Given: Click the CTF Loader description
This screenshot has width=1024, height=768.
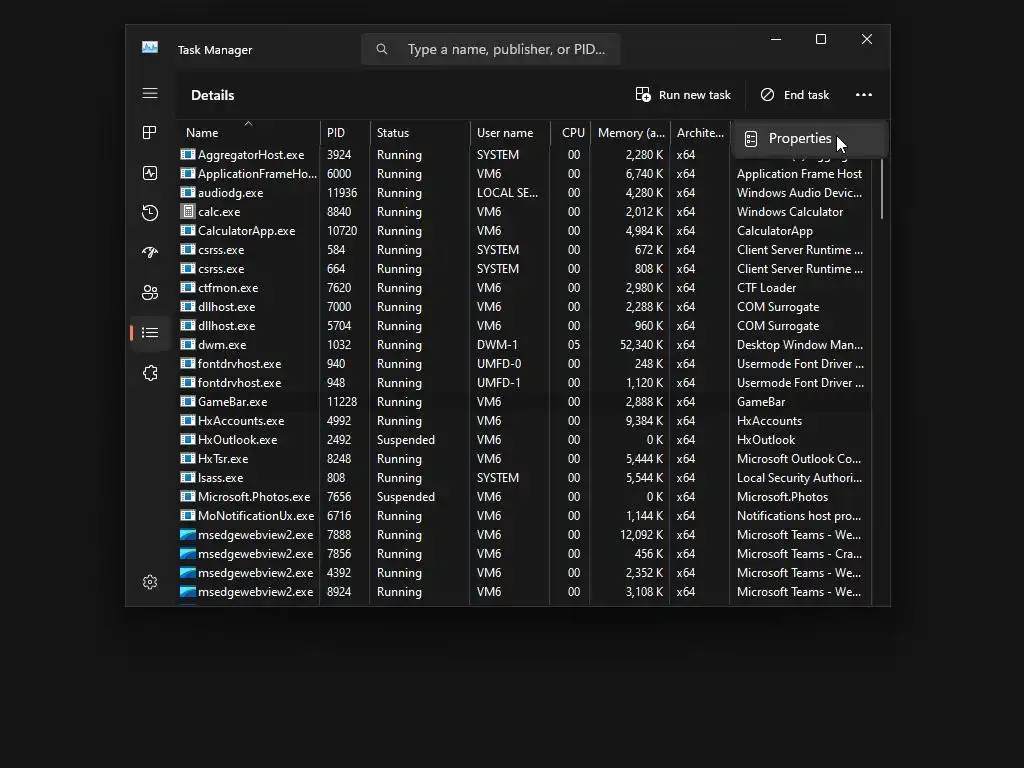Looking at the screenshot, I should coord(766,287).
